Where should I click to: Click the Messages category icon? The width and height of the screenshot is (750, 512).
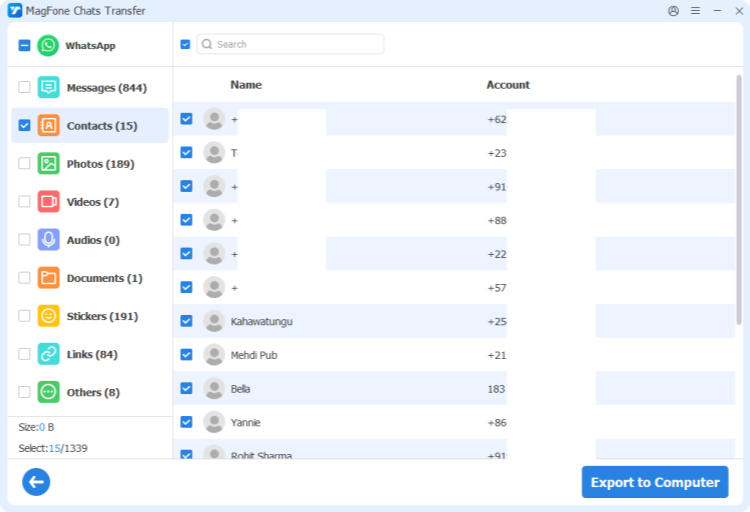(x=48, y=88)
